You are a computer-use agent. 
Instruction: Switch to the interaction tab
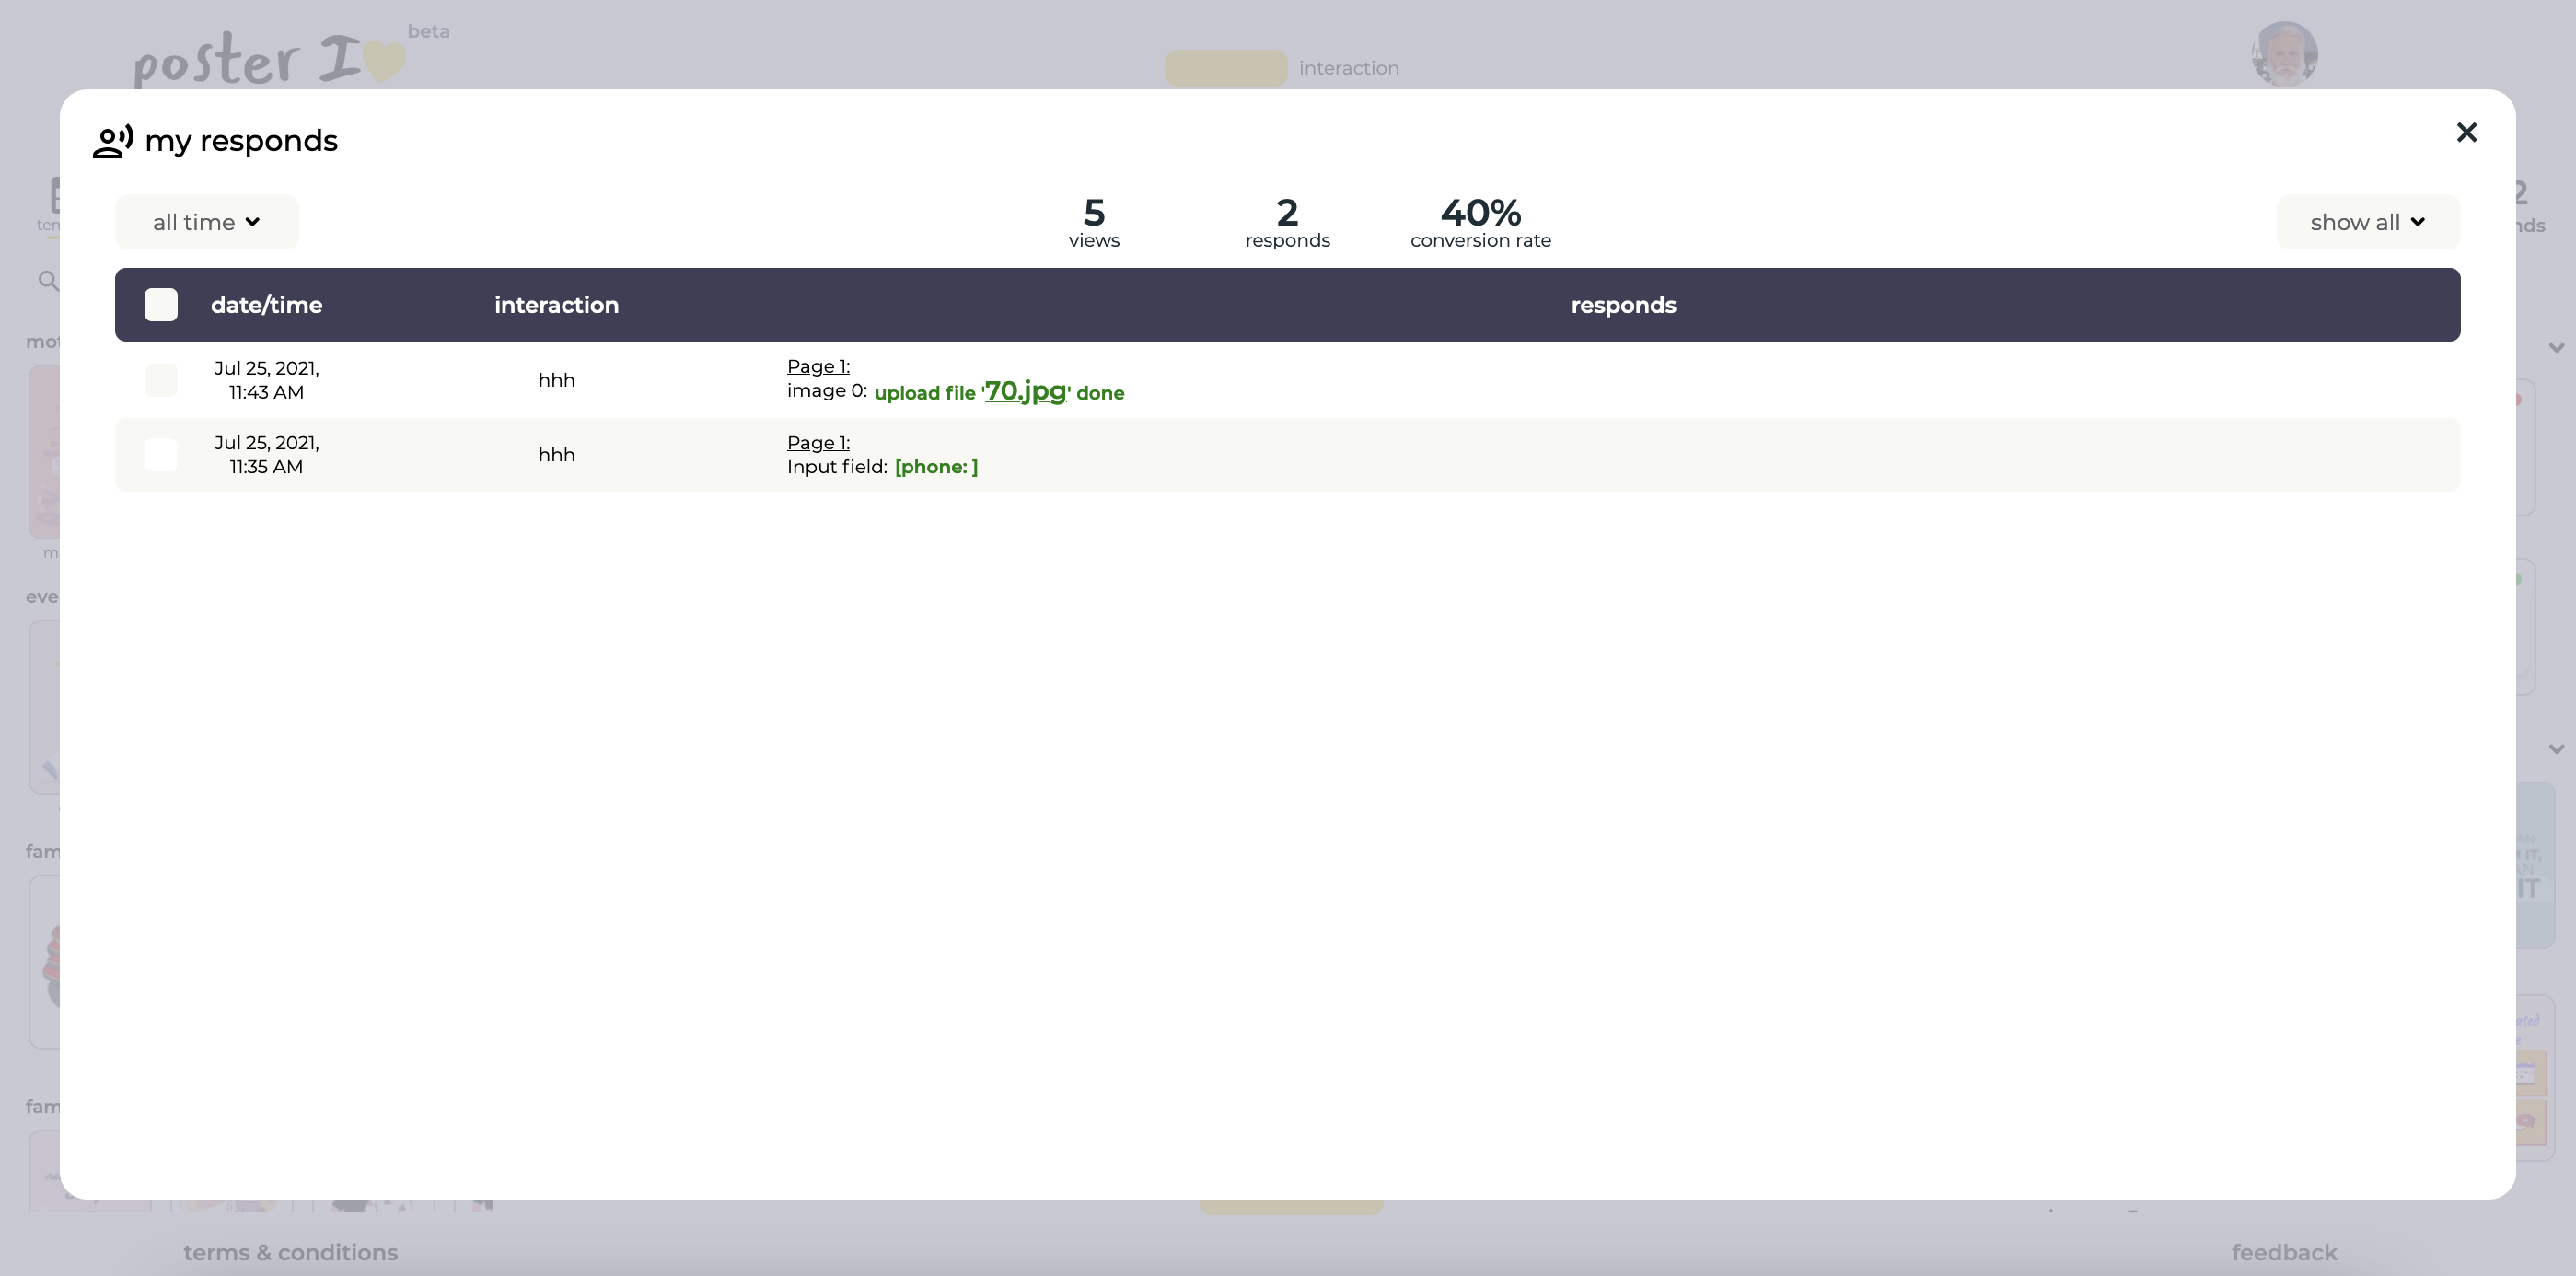pyautogui.click(x=1348, y=68)
